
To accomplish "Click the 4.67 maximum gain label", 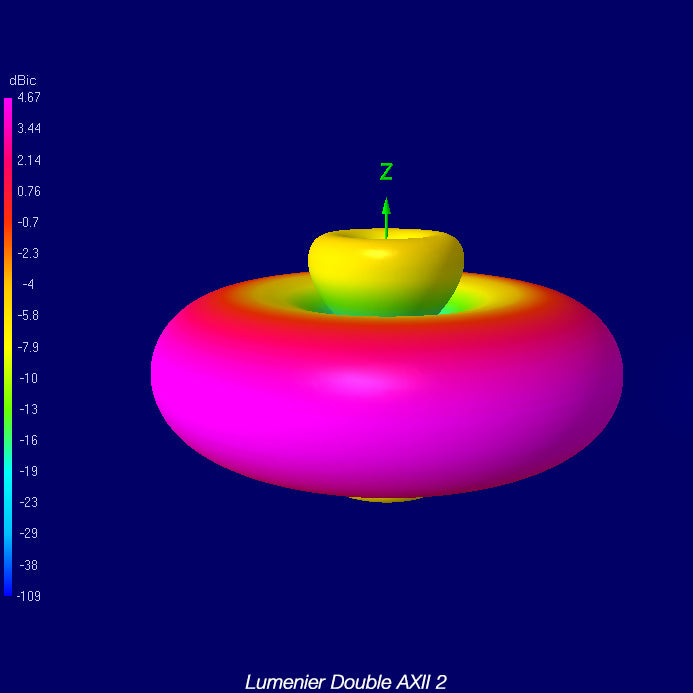I will point(28,97).
